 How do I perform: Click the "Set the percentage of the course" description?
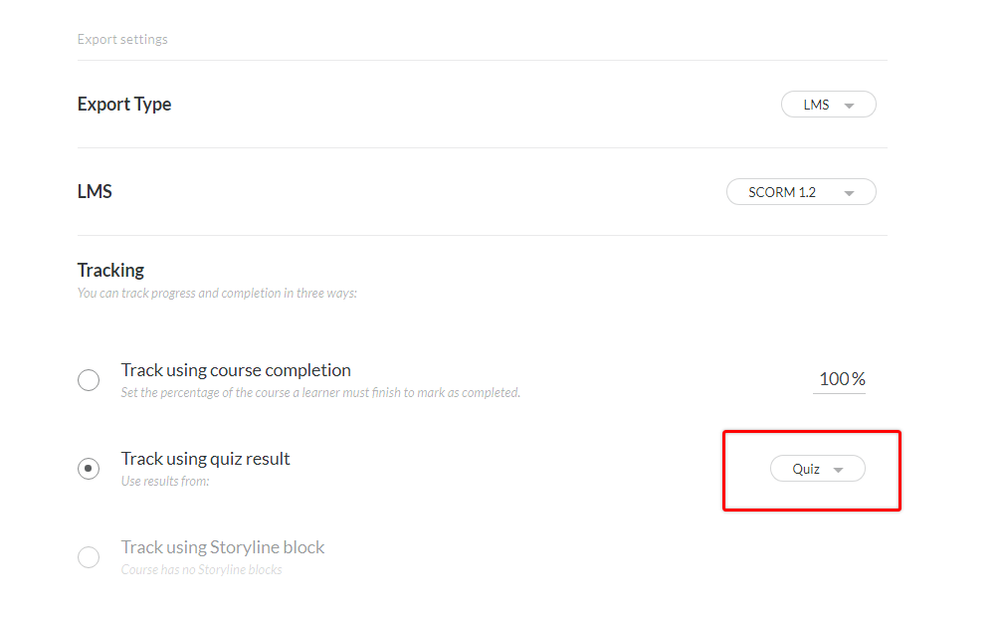pos(320,393)
